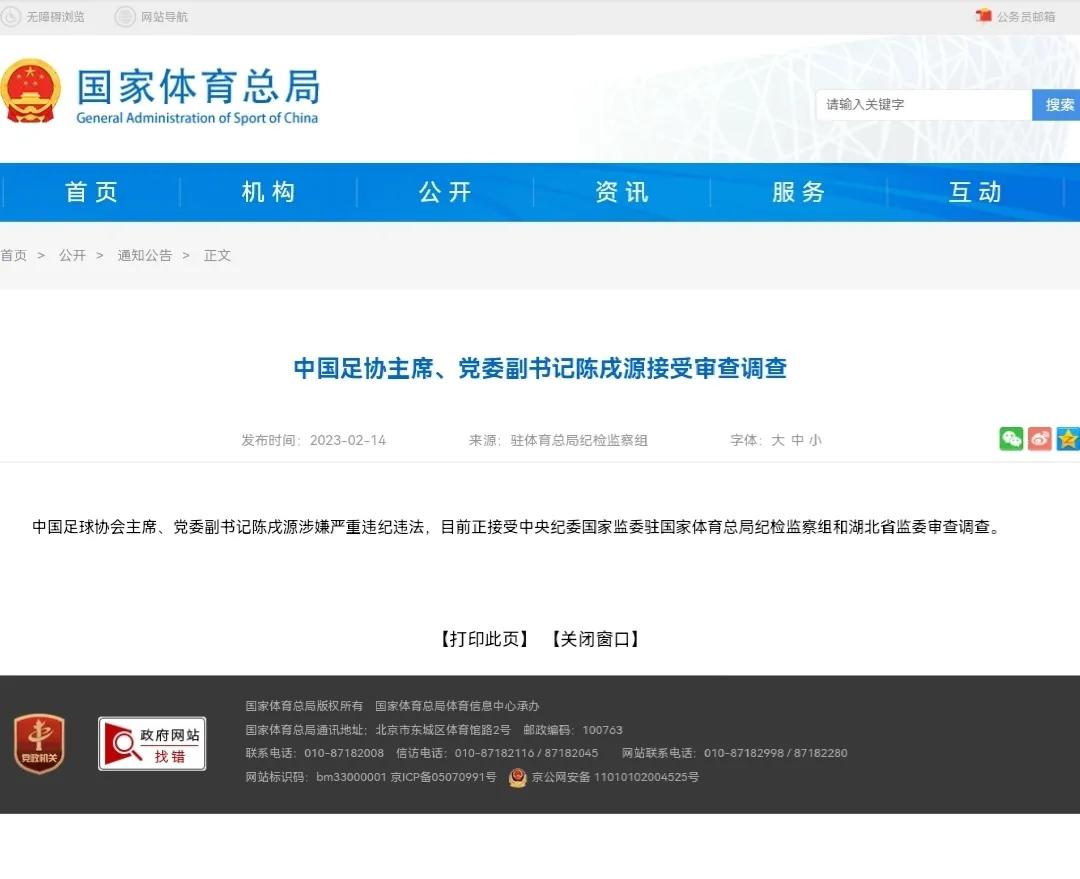Viewport: 1080px width, 879px height.
Task: Go to 公开 in breadcrumb
Action: [72, 256]
